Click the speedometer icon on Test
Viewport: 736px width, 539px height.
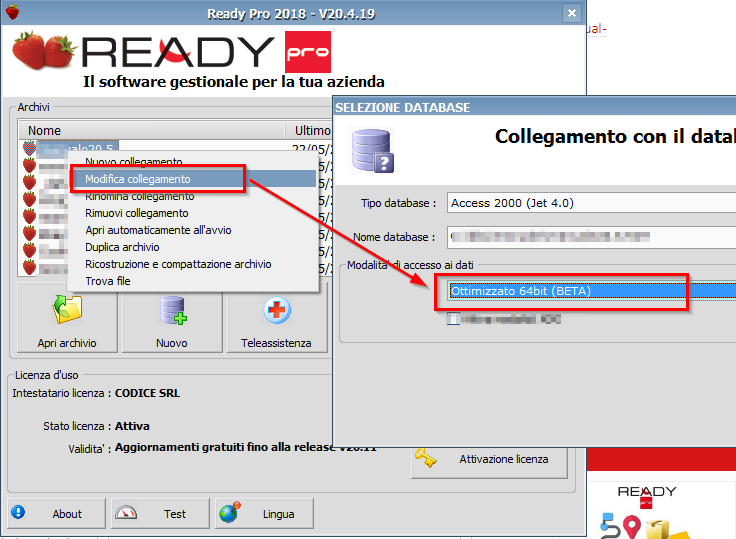coord(126,512)
